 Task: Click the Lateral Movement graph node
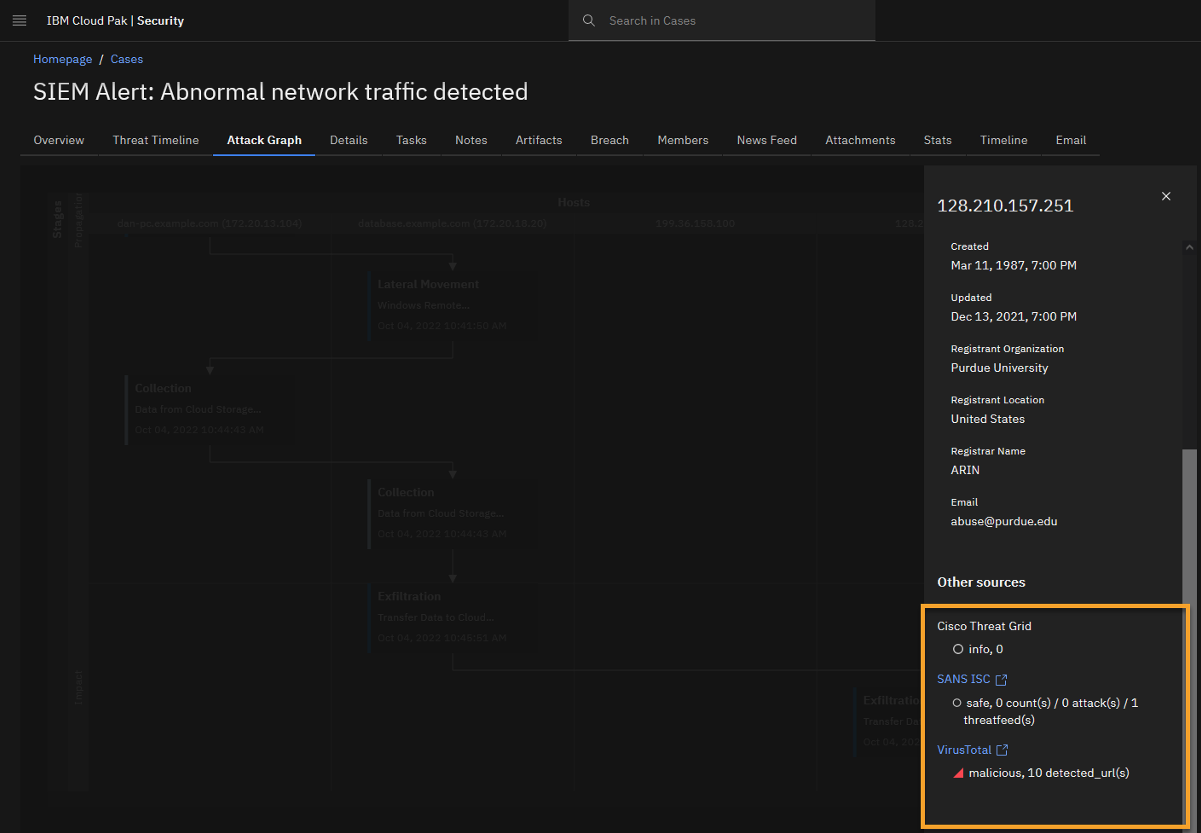click(x=450, y=305)
